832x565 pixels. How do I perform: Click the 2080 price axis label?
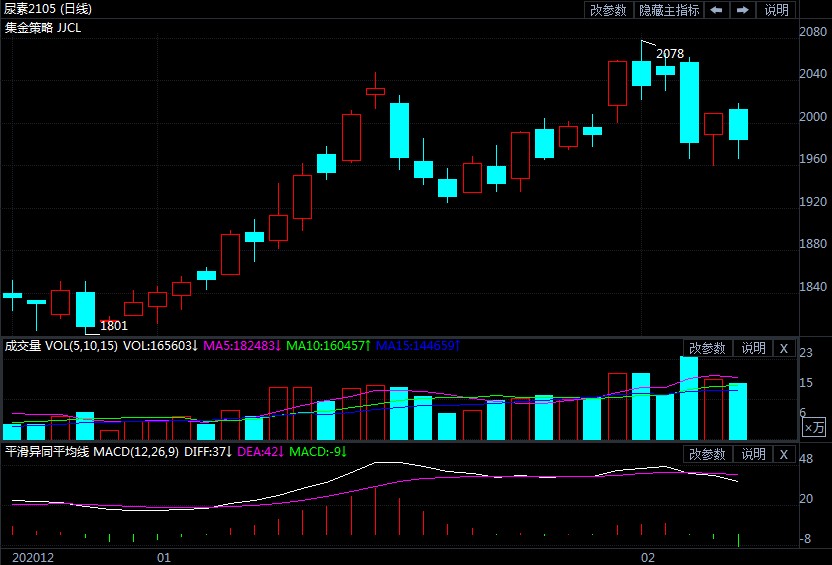(813, 32)
